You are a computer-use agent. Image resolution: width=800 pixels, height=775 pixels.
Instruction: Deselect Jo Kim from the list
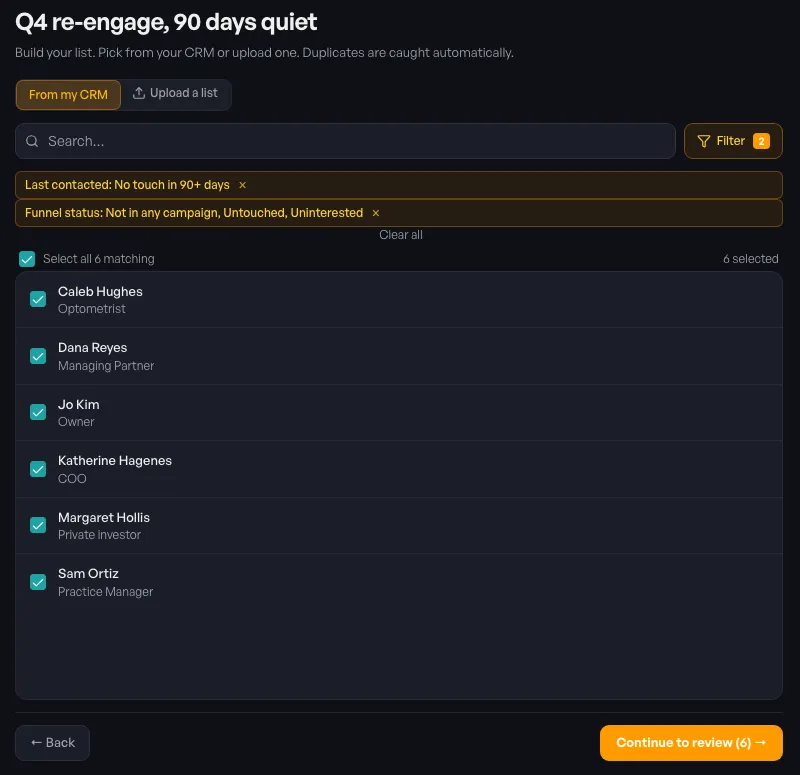pyautogui.click(x=38, y=412)
